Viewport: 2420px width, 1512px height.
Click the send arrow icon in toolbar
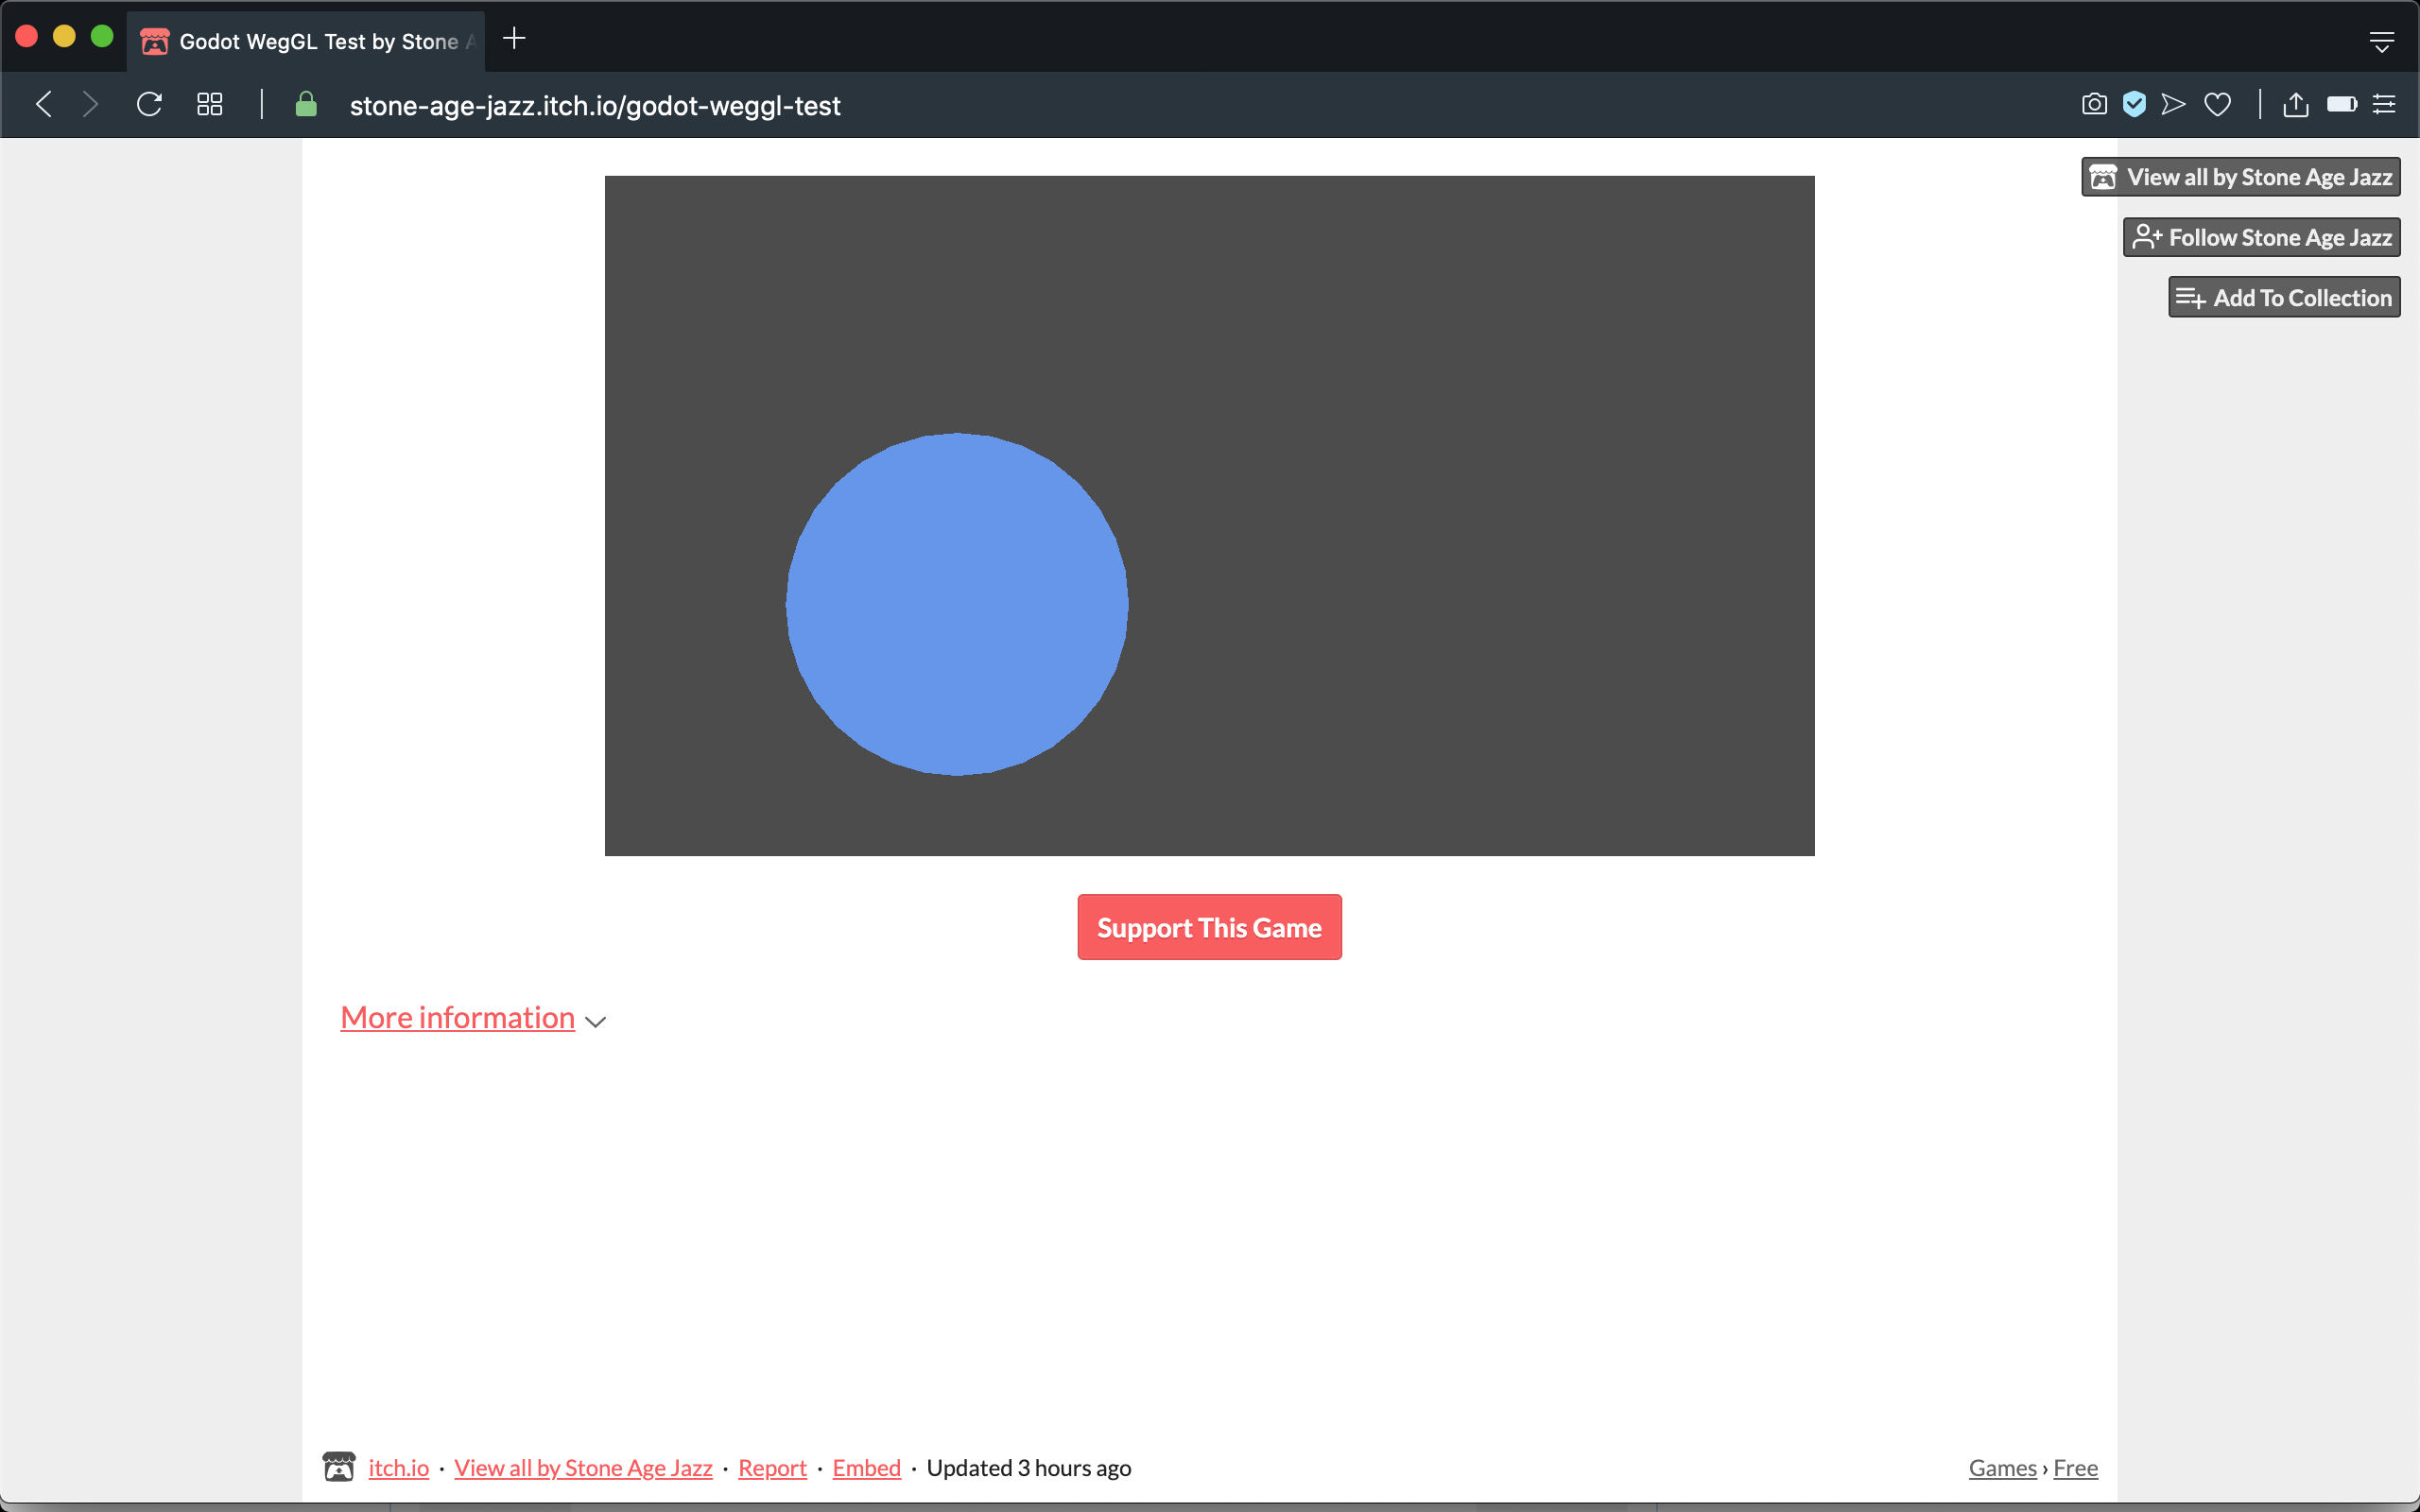[x=2173, y=104]
